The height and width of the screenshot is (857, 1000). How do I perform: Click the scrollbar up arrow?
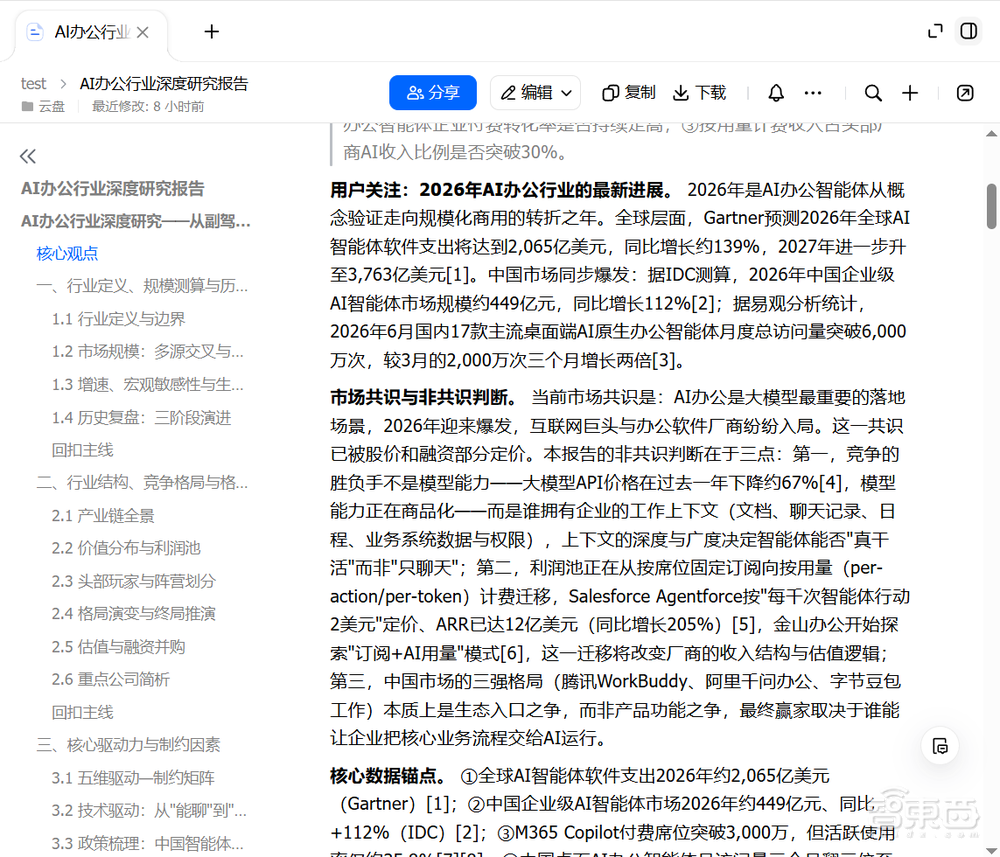click(x=991, y=134)
